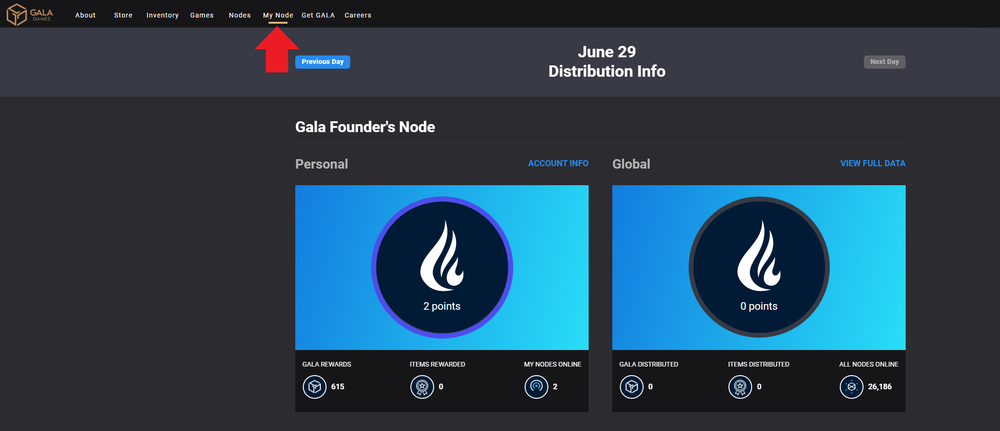Click the 615 GALA rewards value
Viewport: 1000px width, 431px height.
tap(338, 386)
